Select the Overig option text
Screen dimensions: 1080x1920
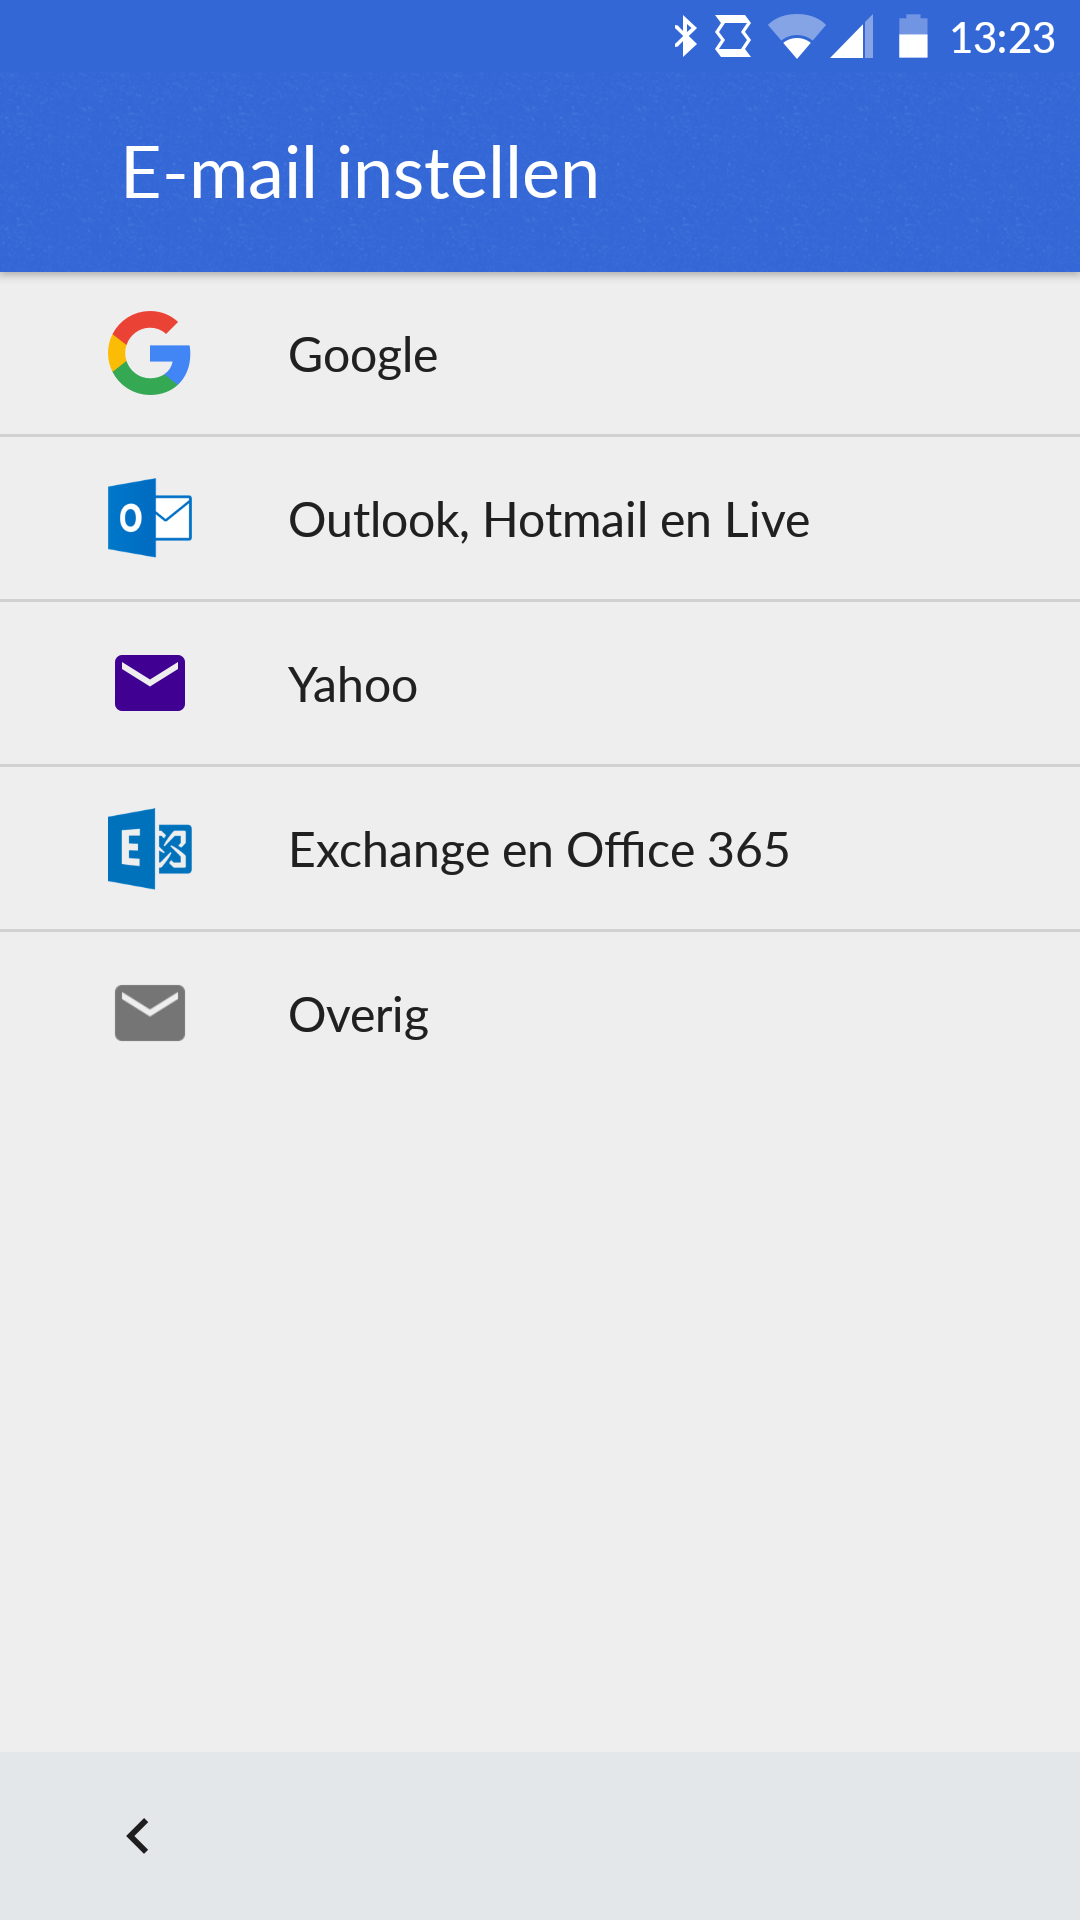[359, 1015]
